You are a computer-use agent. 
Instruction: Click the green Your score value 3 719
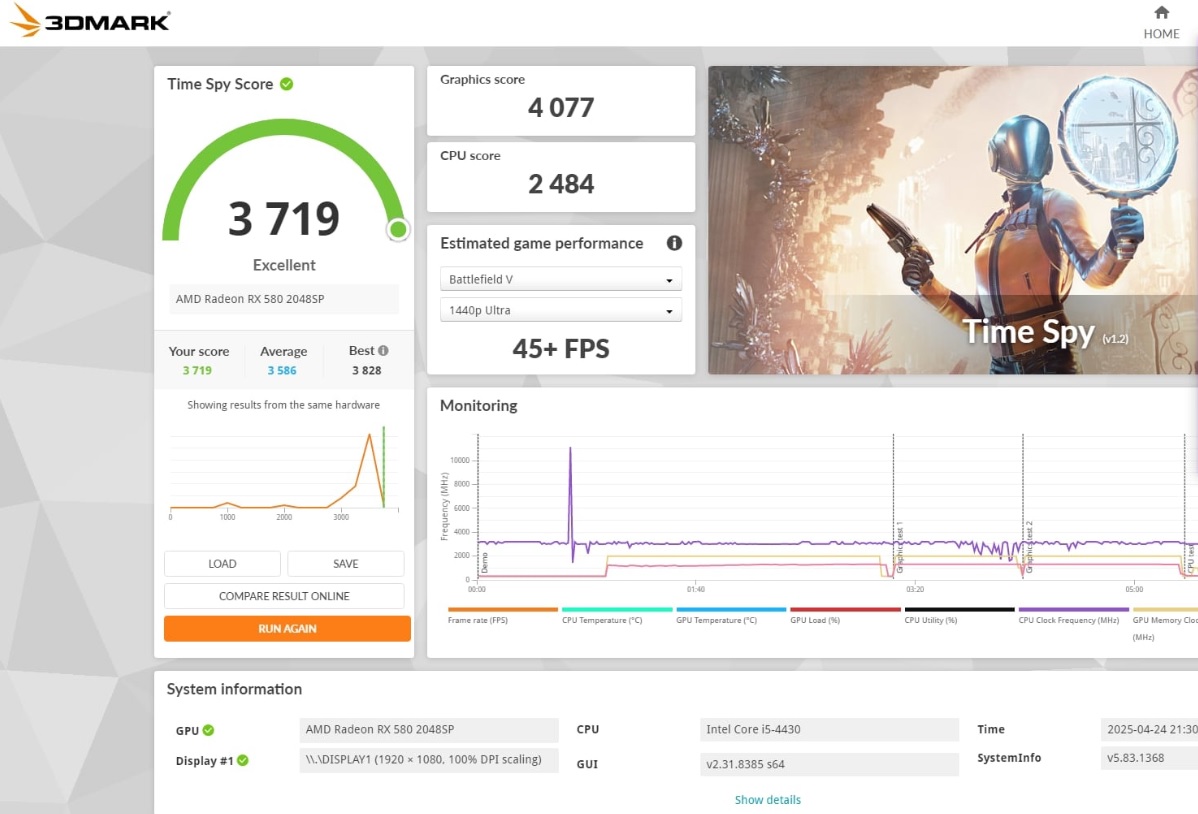pyautogui.click(x=197, y=371)
